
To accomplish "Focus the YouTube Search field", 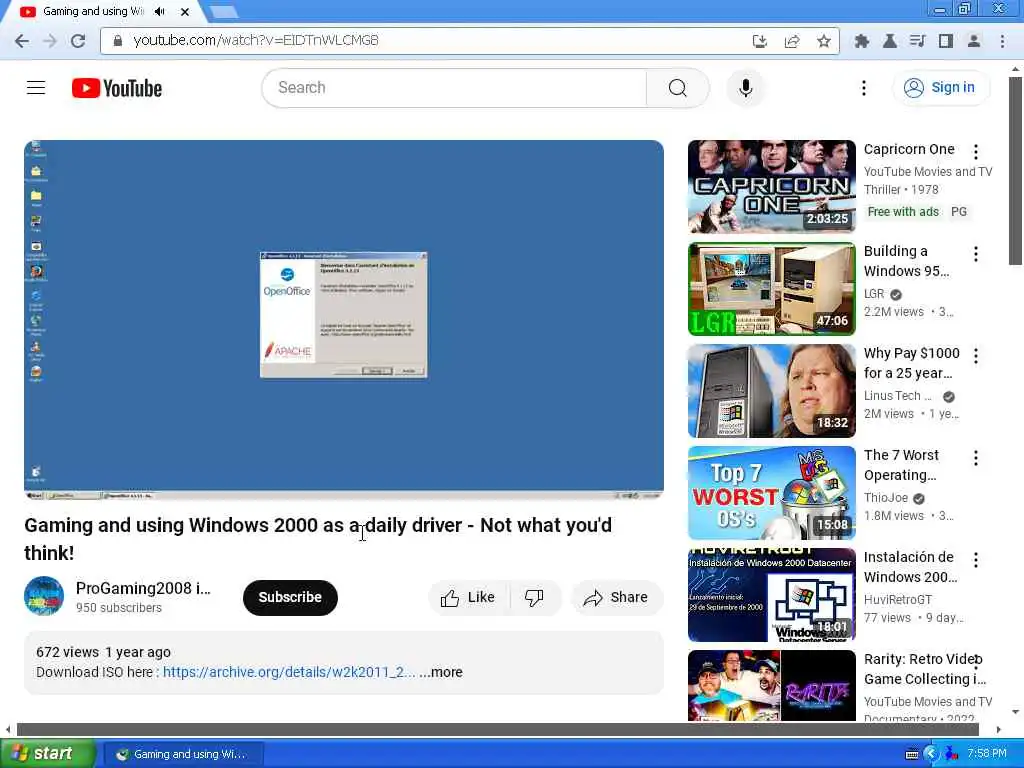I will tap(454, 88).
